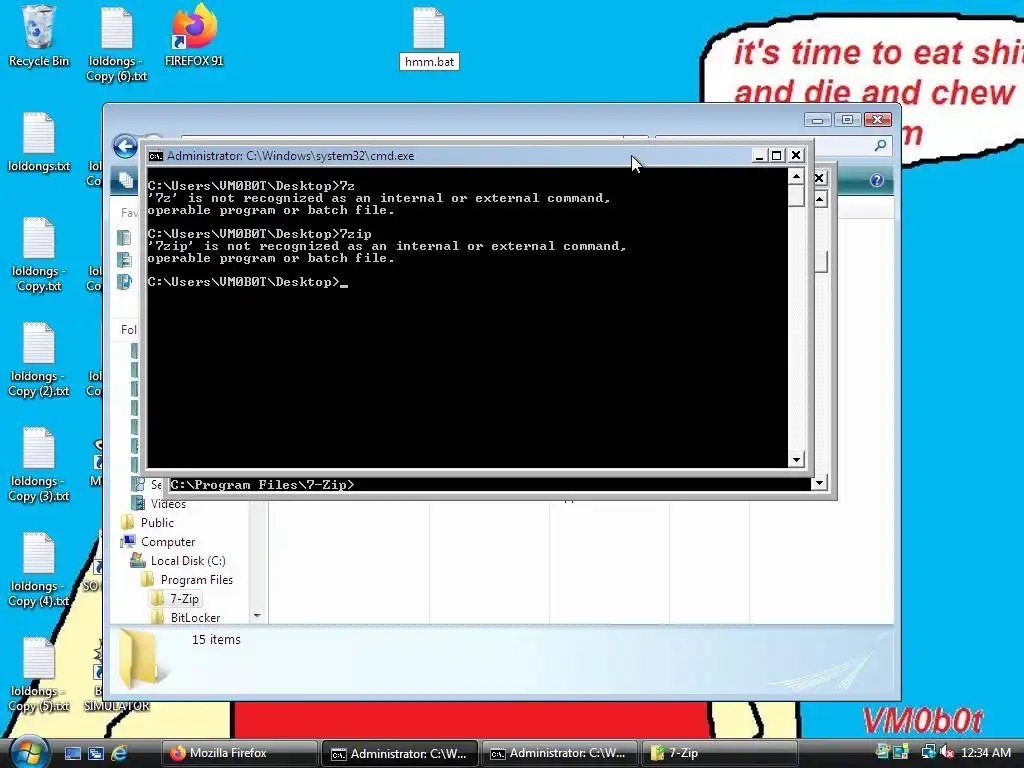
Task: Select Videos in Explorer folder tree
Action: click(168, 504)
